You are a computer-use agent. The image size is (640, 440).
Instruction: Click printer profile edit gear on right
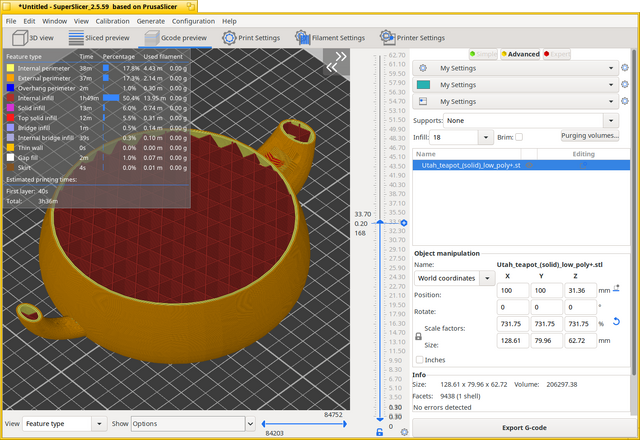624,101
